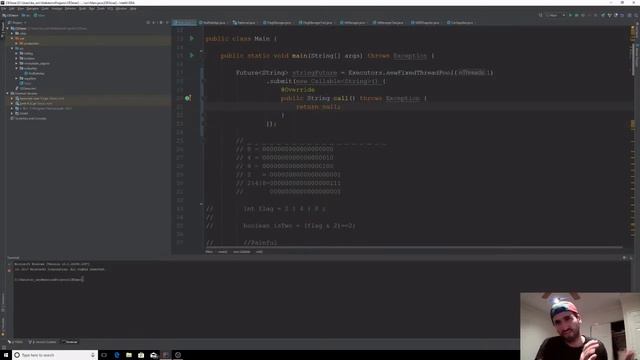Image resolution: width=640 pixels, height=360 pixels.
Task: Click 'new Callable' in the editor breadcrumbs
Action: coord(242,252)
